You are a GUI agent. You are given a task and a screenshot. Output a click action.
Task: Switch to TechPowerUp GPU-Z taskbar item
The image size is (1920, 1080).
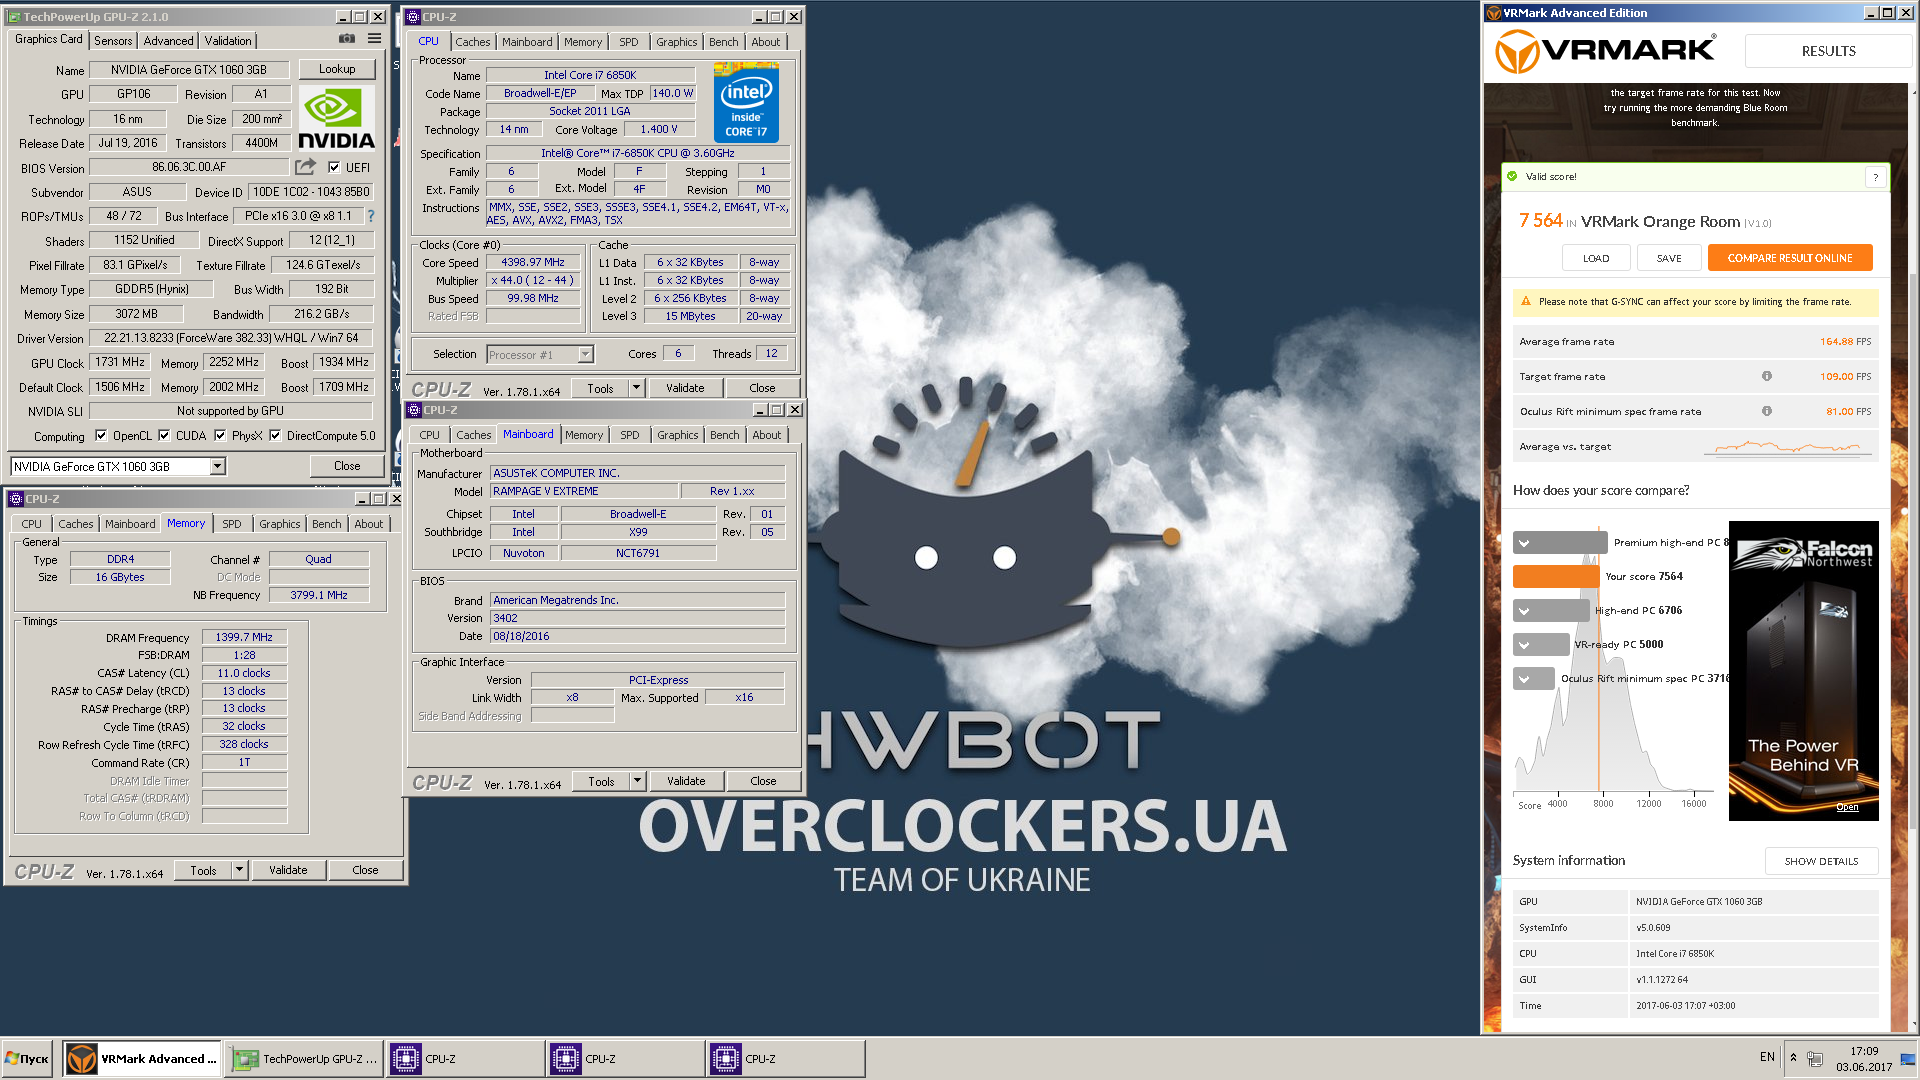(x=305, y=1058)
